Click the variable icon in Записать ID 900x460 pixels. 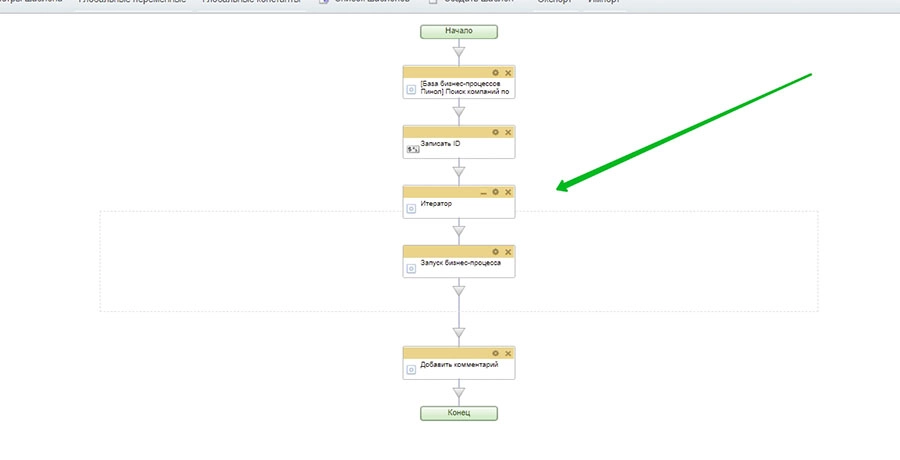tap(412, 149)
